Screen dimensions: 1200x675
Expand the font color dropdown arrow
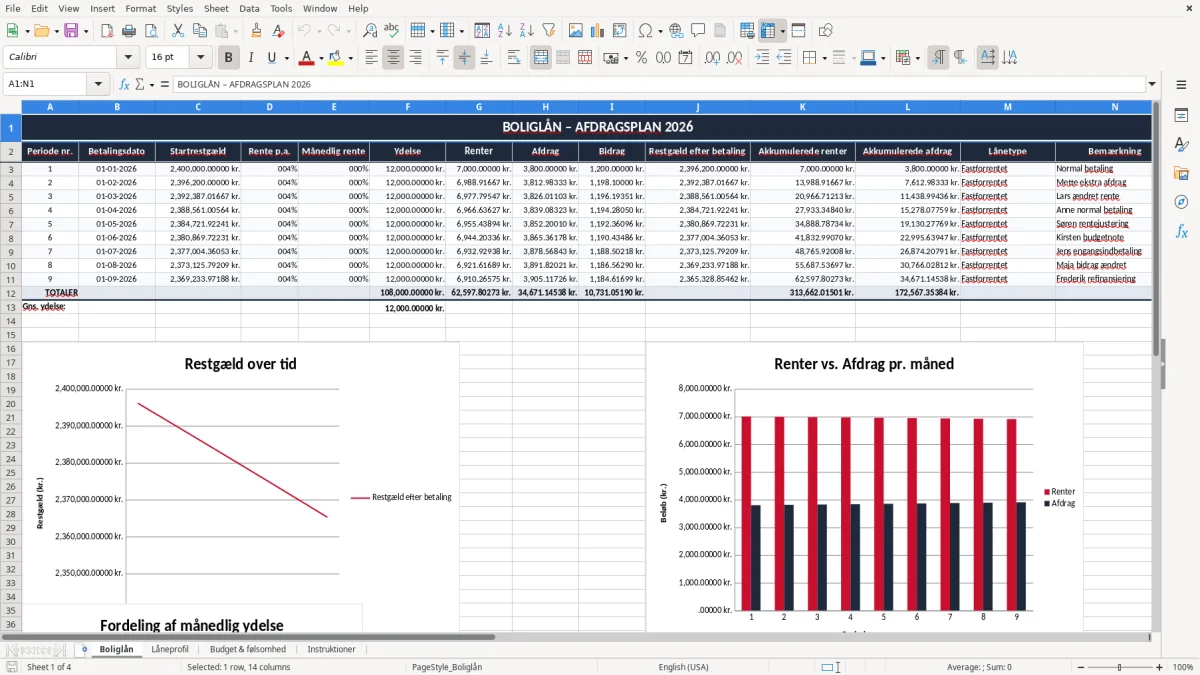coord(322,58)
